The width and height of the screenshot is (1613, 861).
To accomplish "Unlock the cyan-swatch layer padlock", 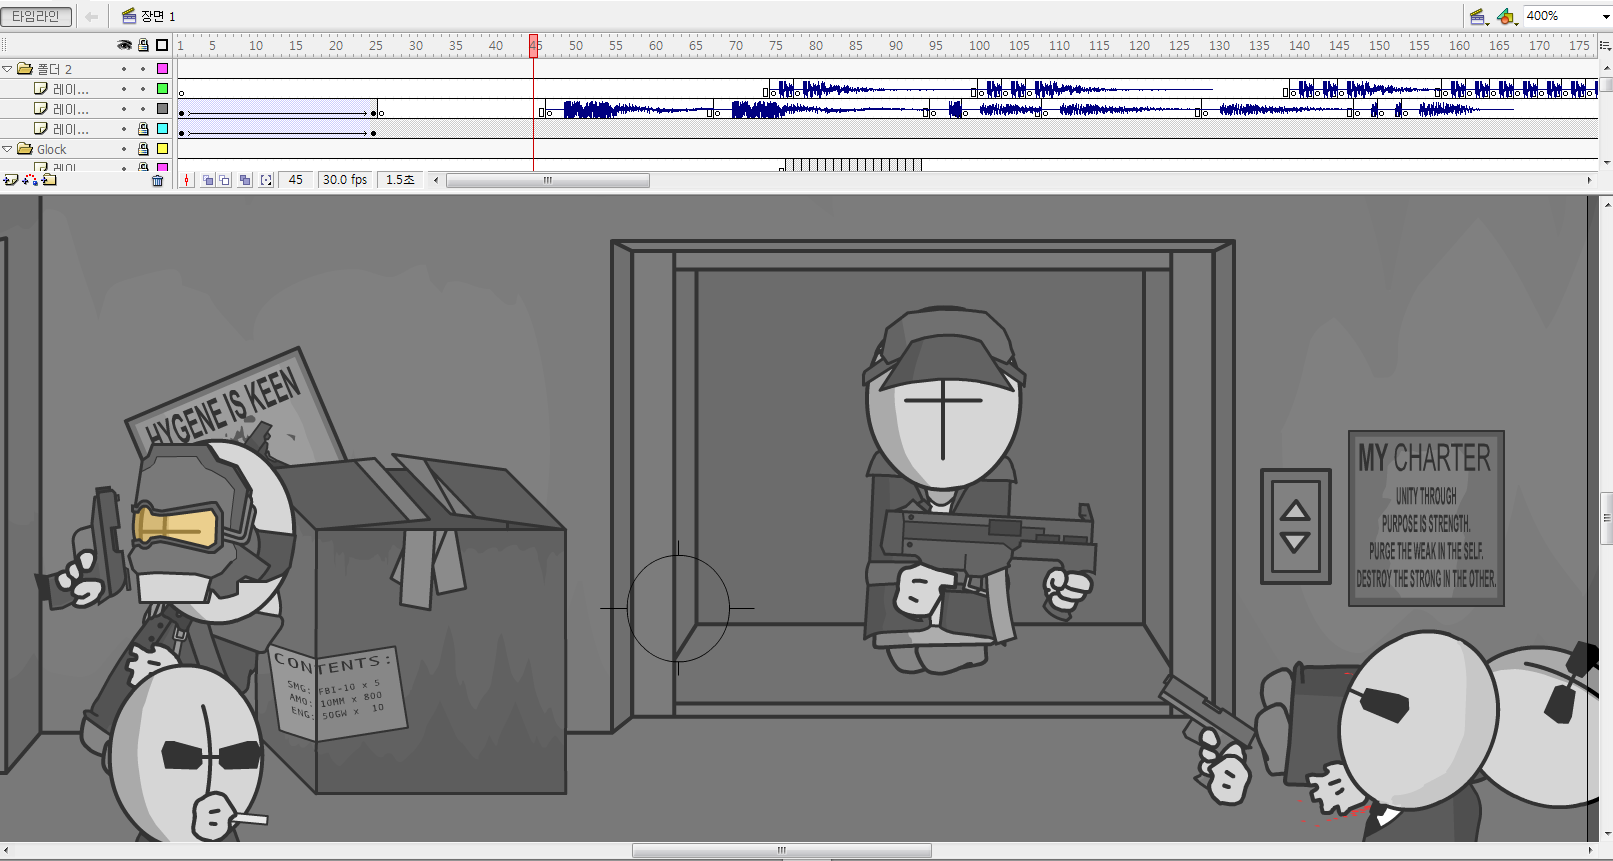I will tap(143, 129).
